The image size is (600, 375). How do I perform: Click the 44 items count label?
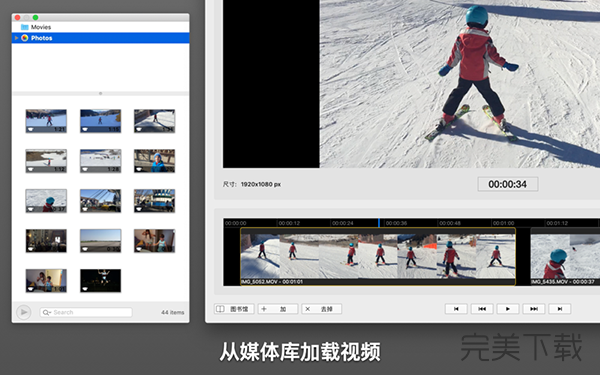[173, 312]
